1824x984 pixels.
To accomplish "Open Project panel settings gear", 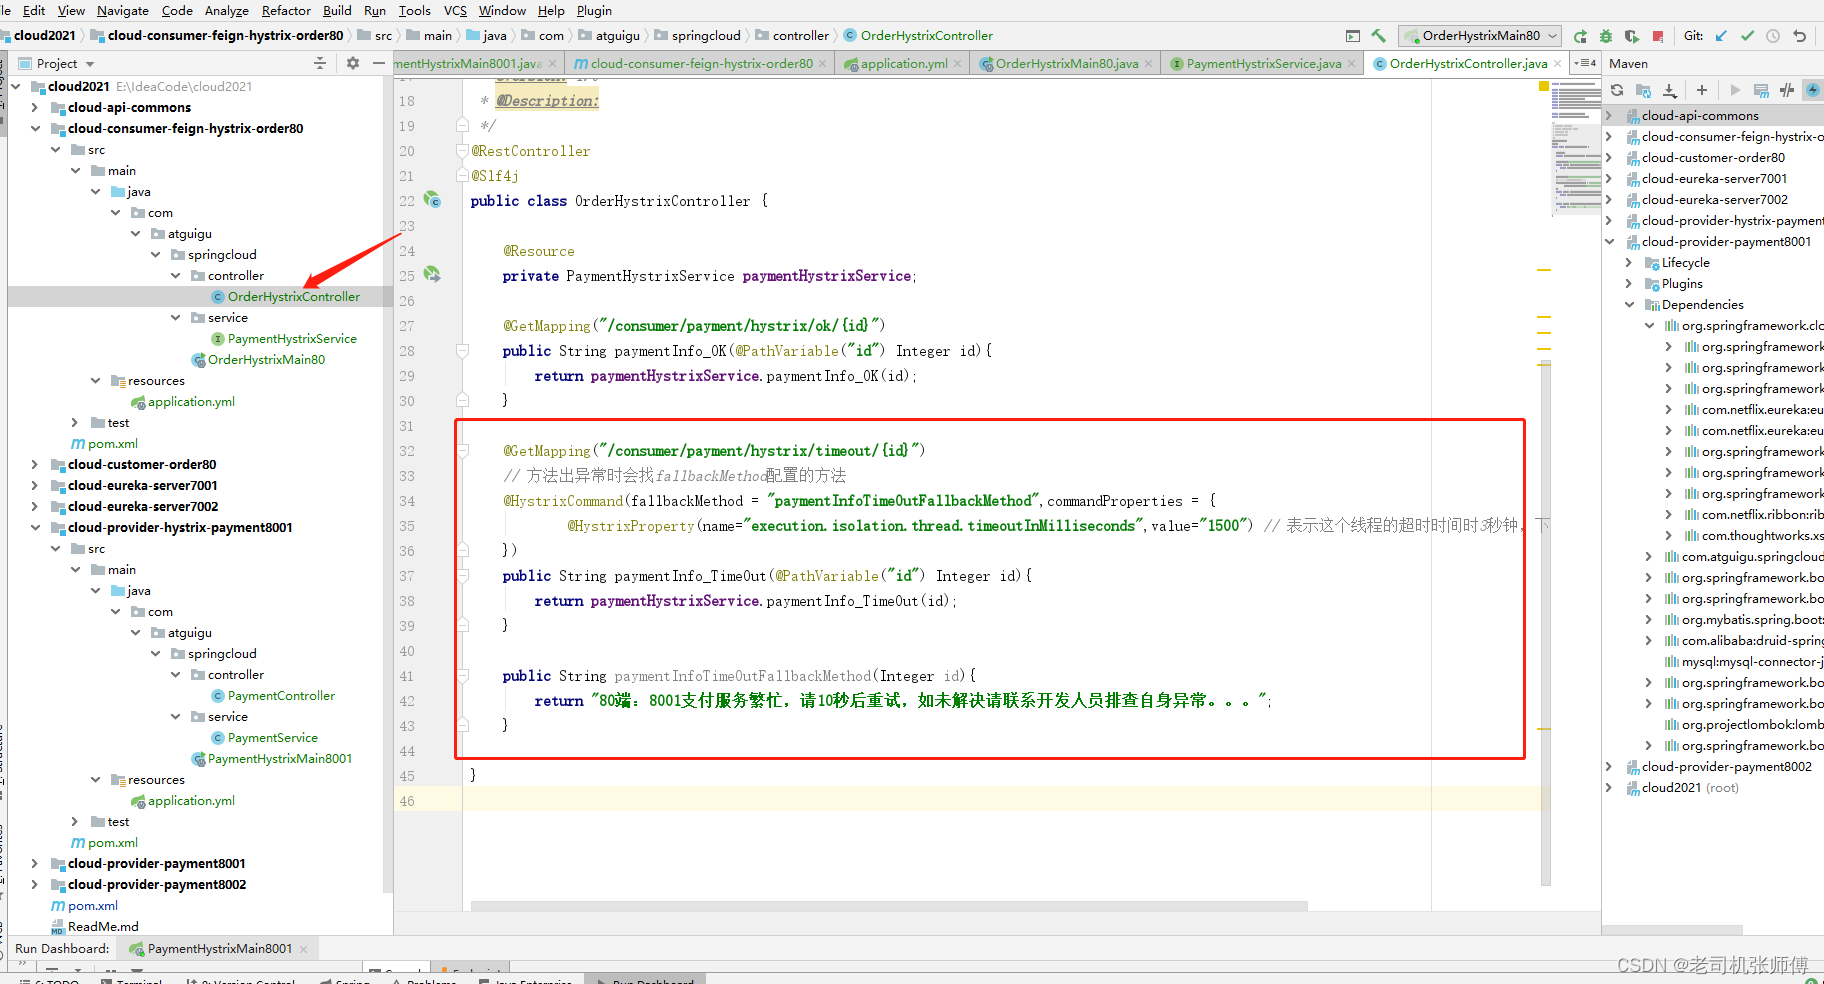I will [x=352, y=63].
